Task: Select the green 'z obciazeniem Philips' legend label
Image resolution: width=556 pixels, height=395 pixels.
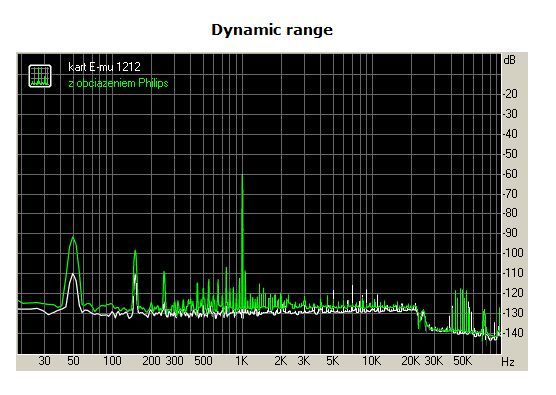Action: (x=118, y=83)
